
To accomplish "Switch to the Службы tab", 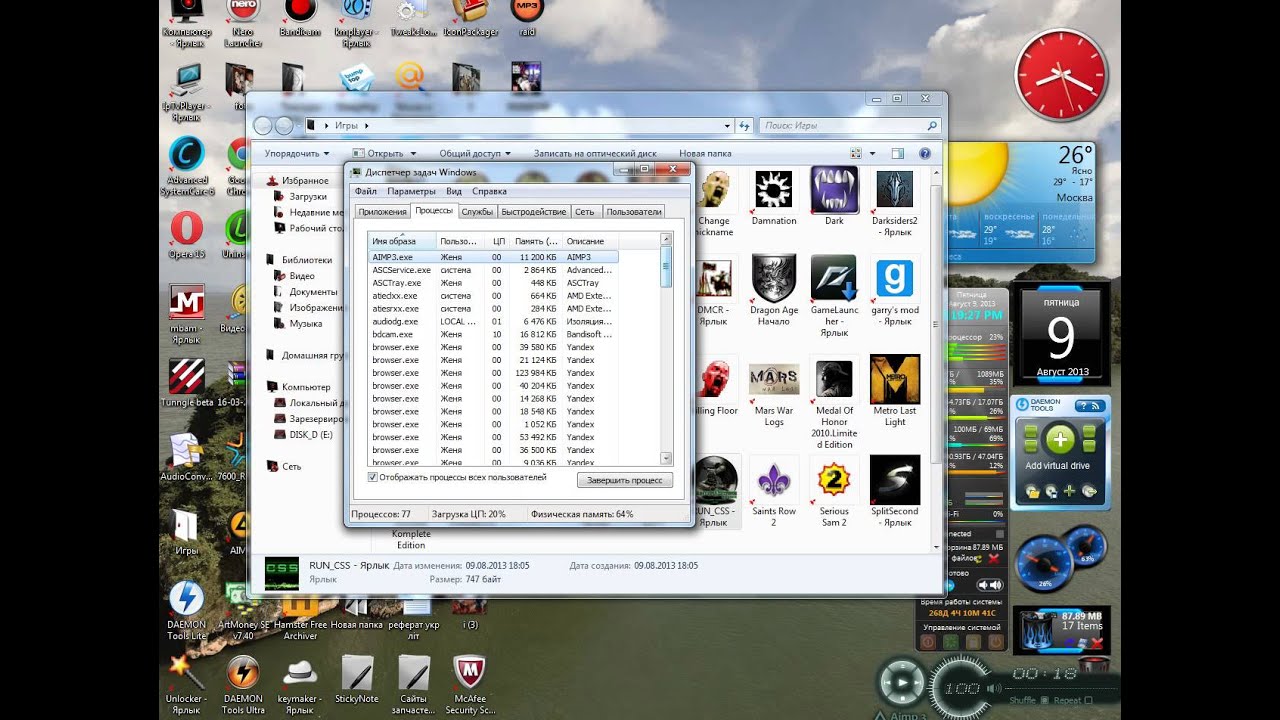I will [477, 212].
